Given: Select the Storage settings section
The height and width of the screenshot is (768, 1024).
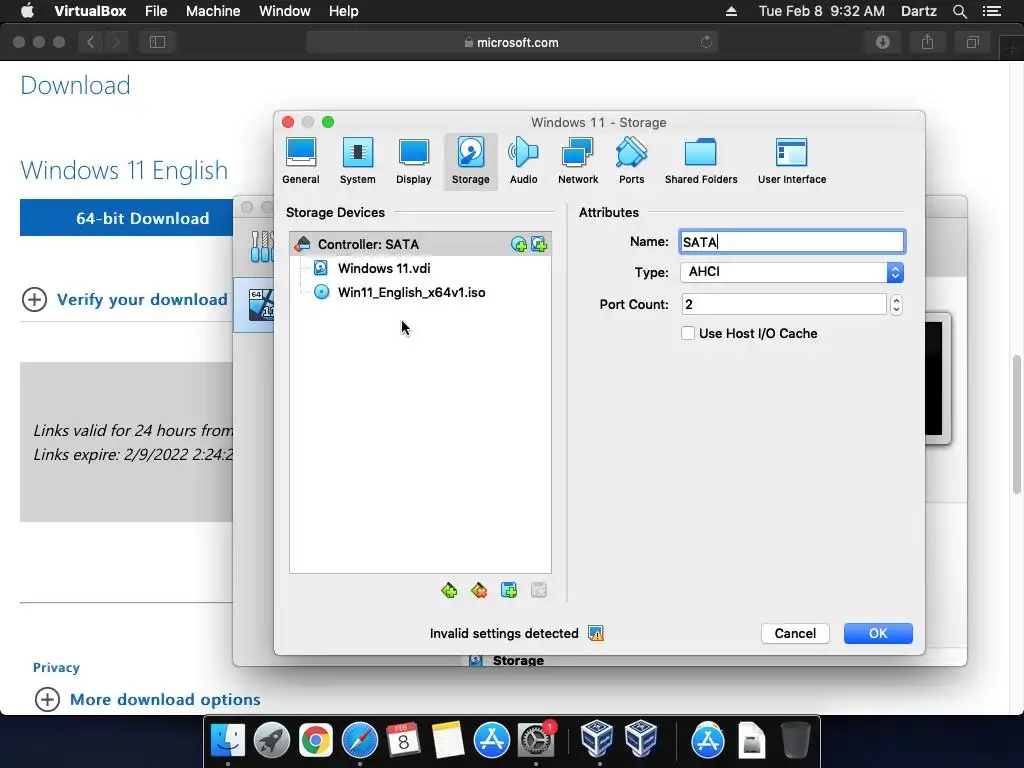Looking at the screenshot, I should 470,161.
